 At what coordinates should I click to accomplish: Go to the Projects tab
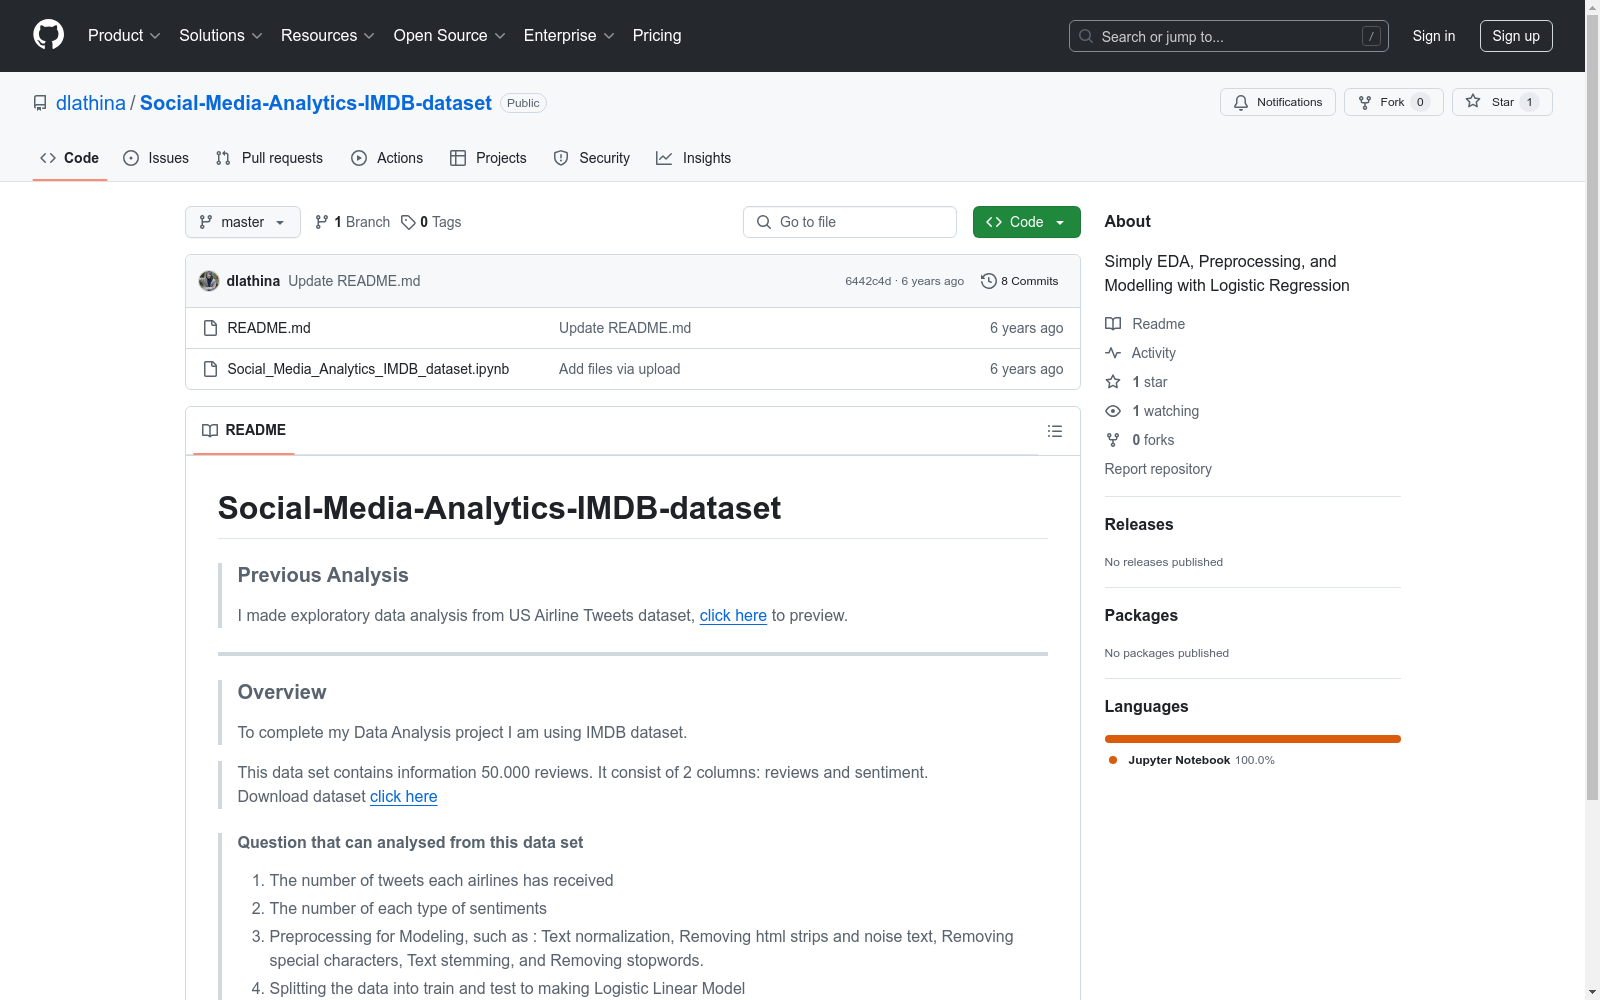click(488, 158)
